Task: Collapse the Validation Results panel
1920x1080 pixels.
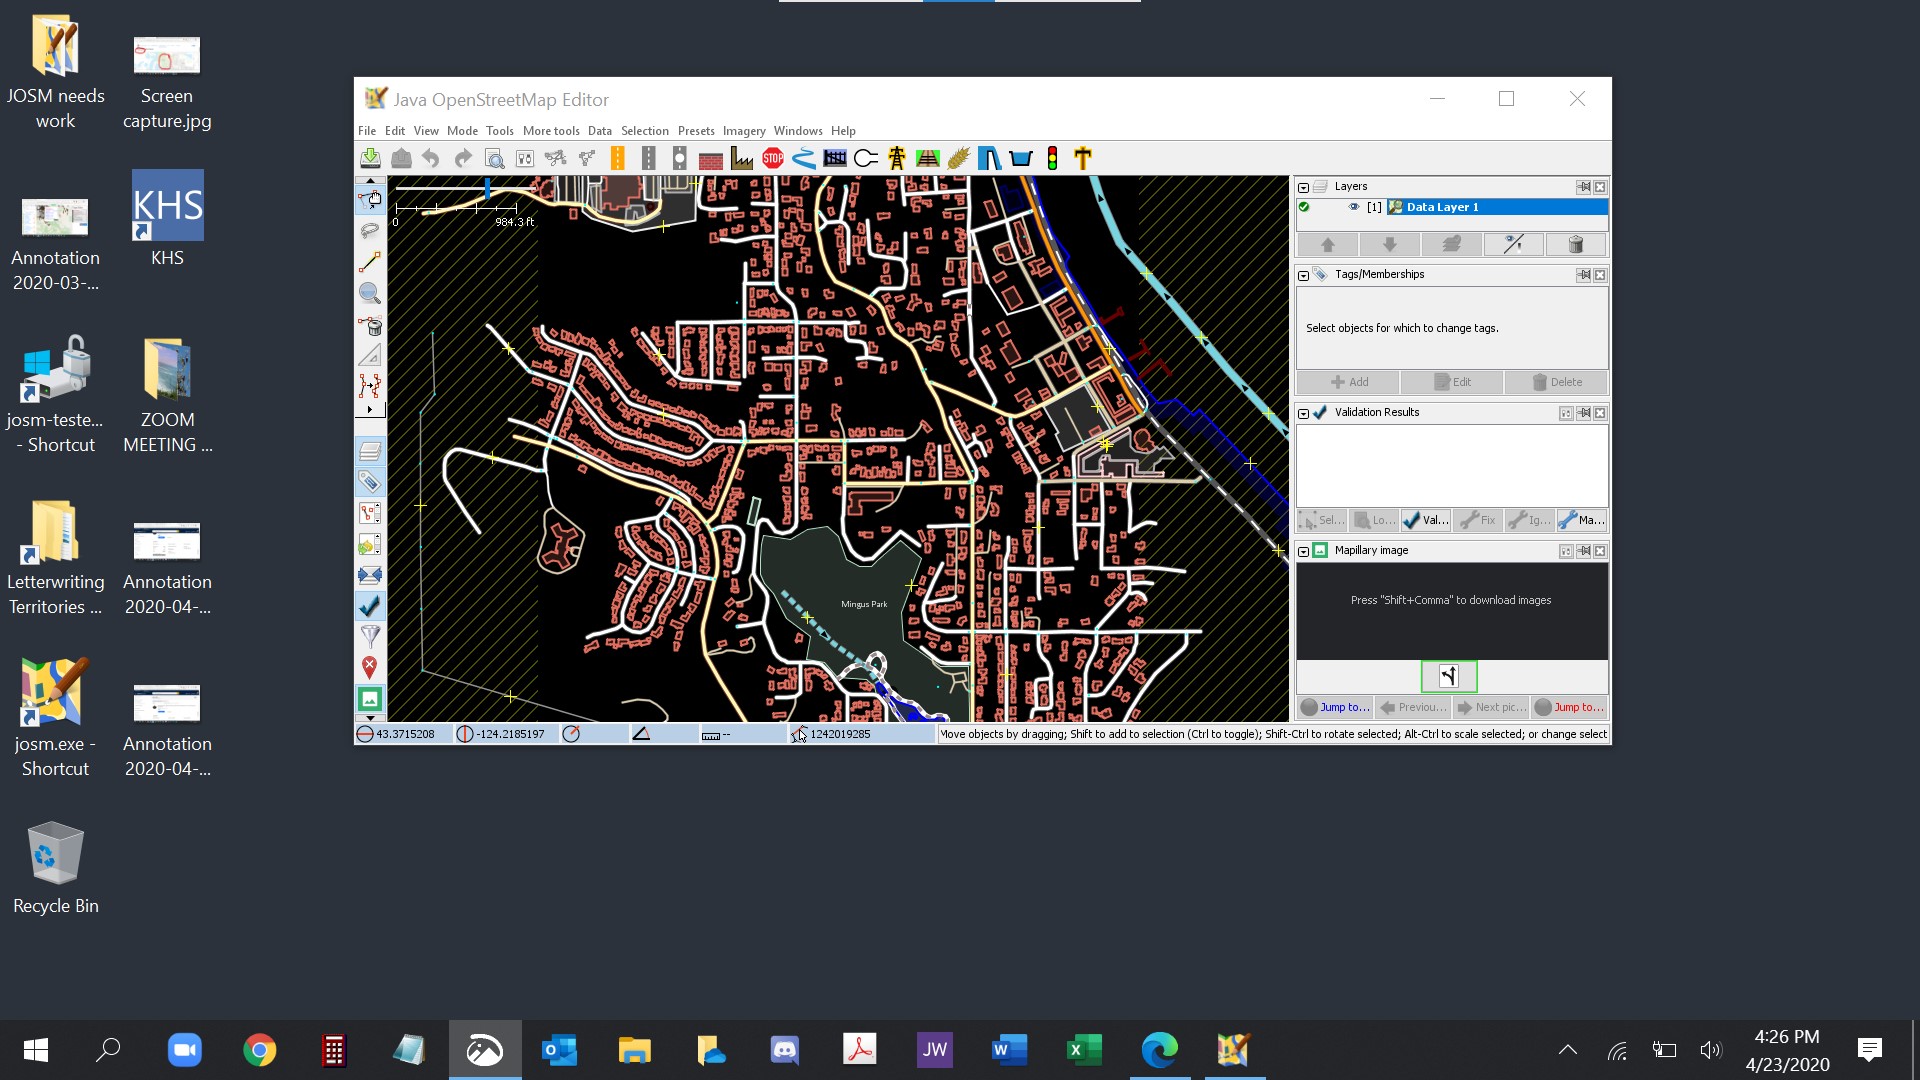Action: coord(1303,413)
